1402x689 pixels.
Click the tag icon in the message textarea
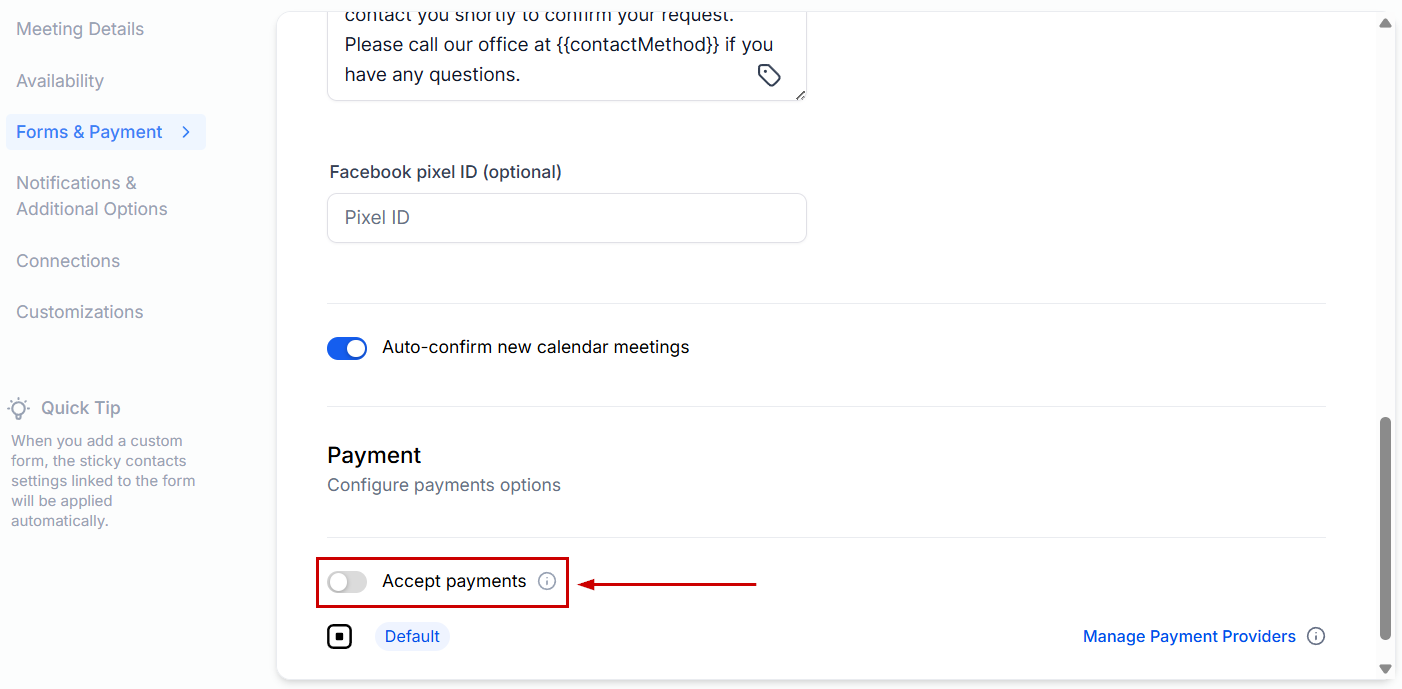coord(768,75)
